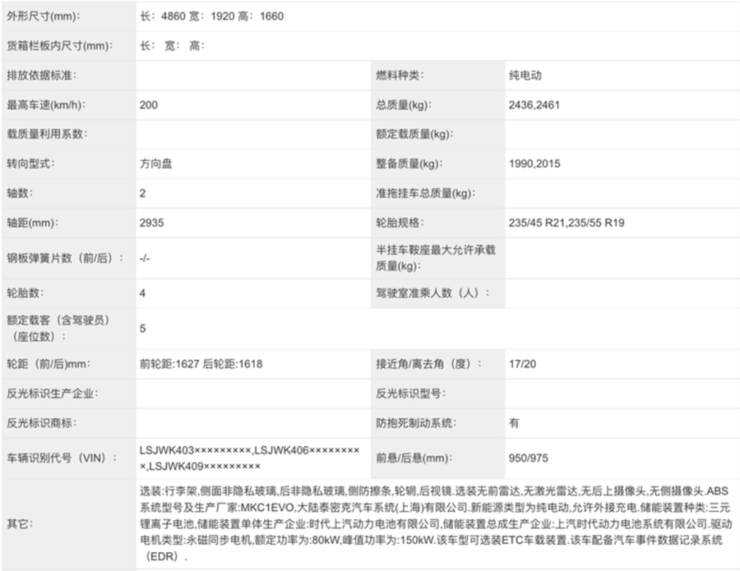Click the 反光标识商标 label
Image resolution: width=740 pixels, height=571 pixels.
pyautogui.click(x=42, y=423)
